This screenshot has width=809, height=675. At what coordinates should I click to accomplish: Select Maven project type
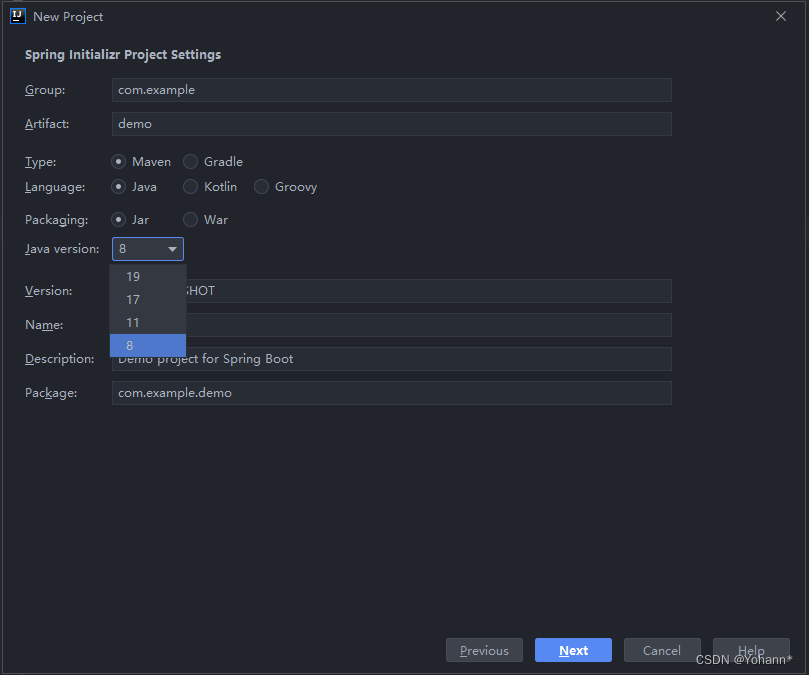click(x=141, y=162)
